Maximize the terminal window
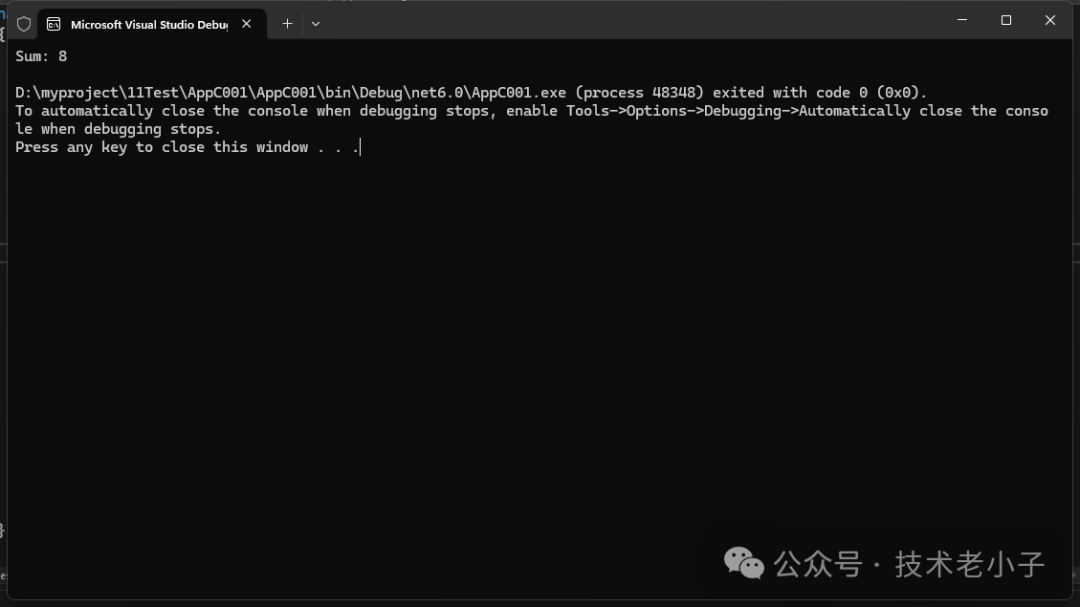Screen dimensions: 1080x607 (1006, 20)
